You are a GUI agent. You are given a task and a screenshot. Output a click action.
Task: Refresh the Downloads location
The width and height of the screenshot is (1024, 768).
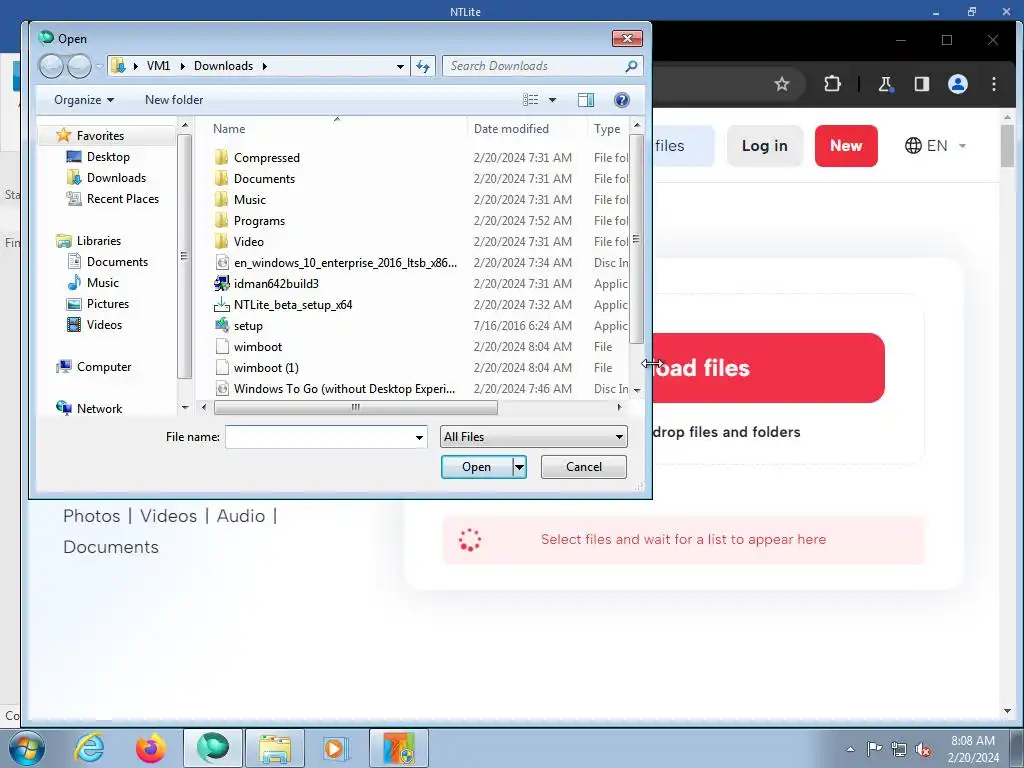pyautogui.click(x=423, y=66)
